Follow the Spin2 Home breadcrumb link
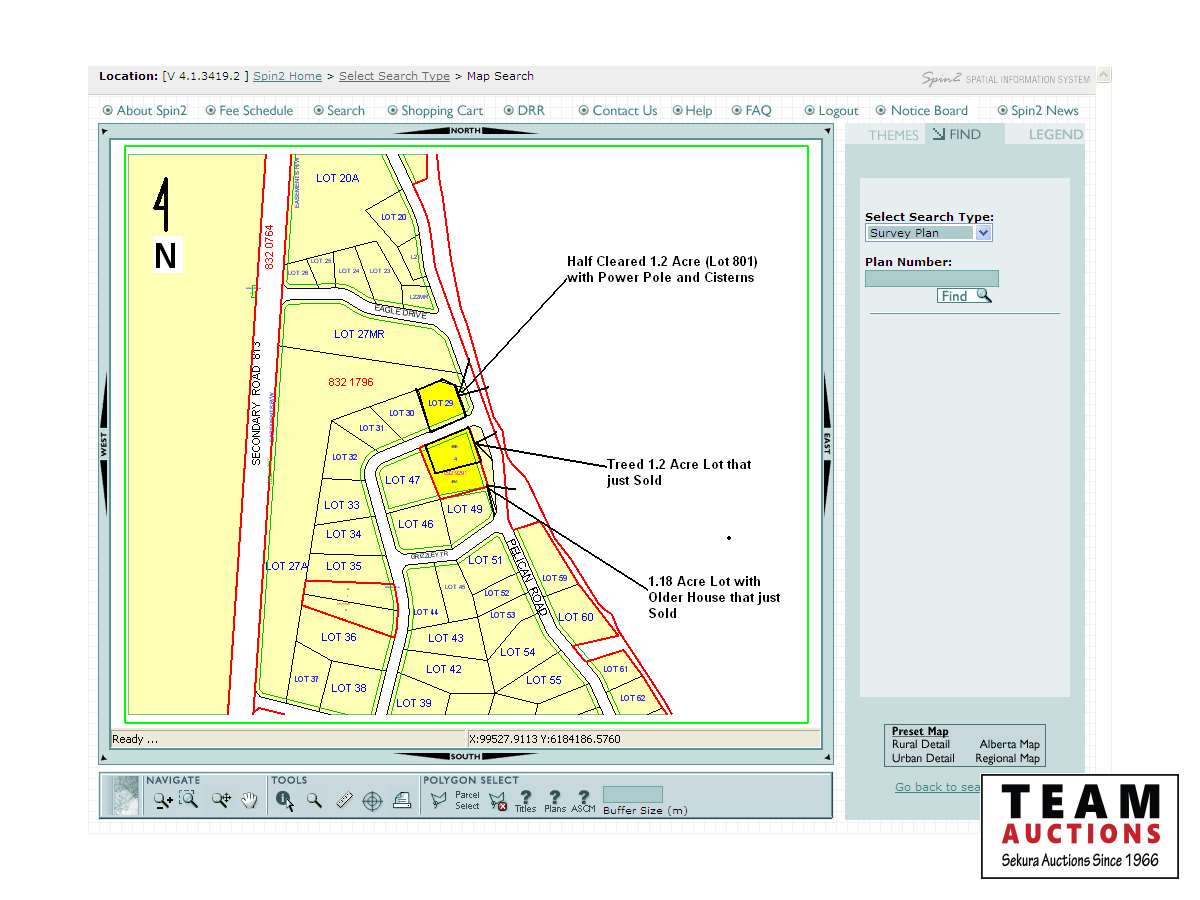This screenshot has width=1200, height=900. tap(287, 76)
